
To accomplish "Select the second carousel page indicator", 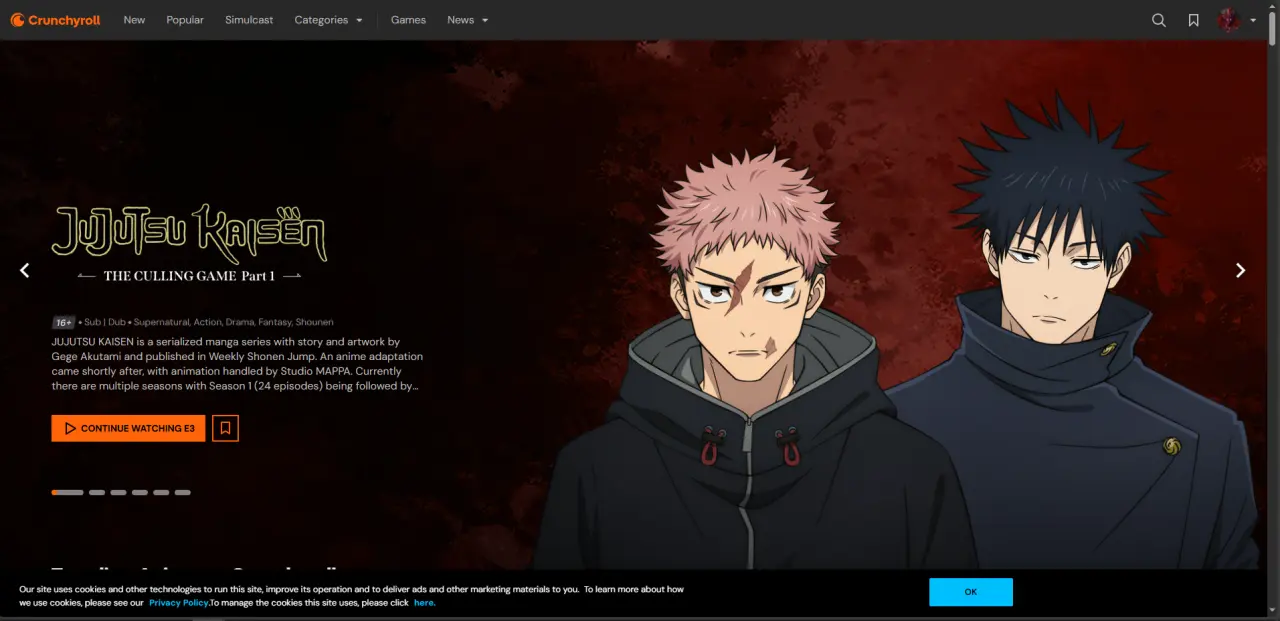I will point(97,492).
